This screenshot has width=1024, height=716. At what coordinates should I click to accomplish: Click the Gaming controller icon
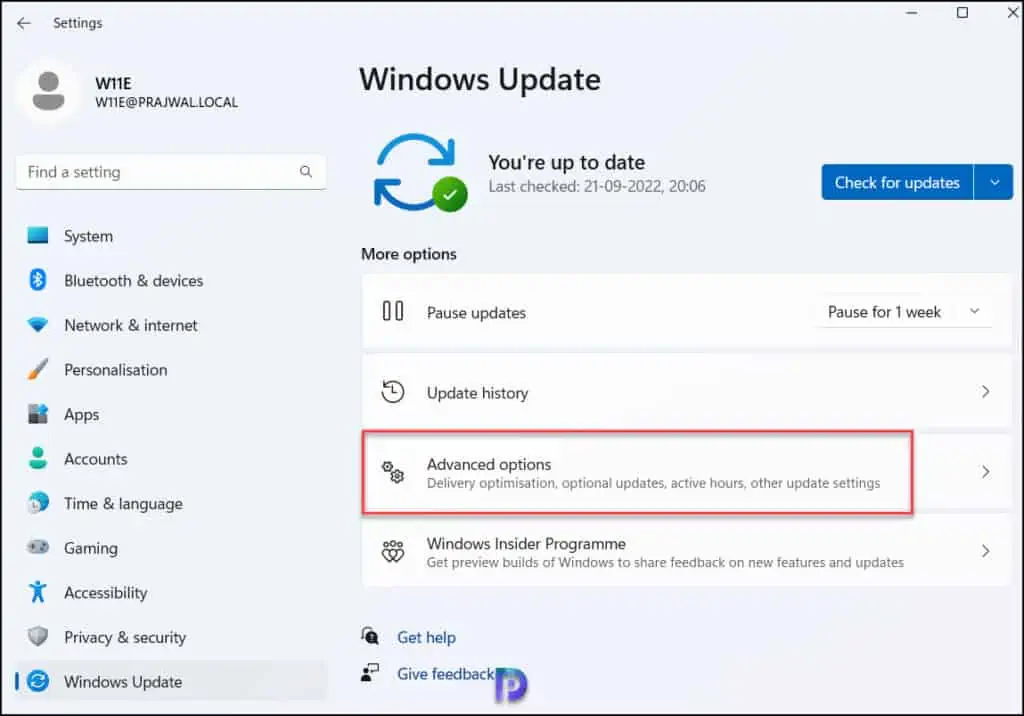click(x=38, y=547)
